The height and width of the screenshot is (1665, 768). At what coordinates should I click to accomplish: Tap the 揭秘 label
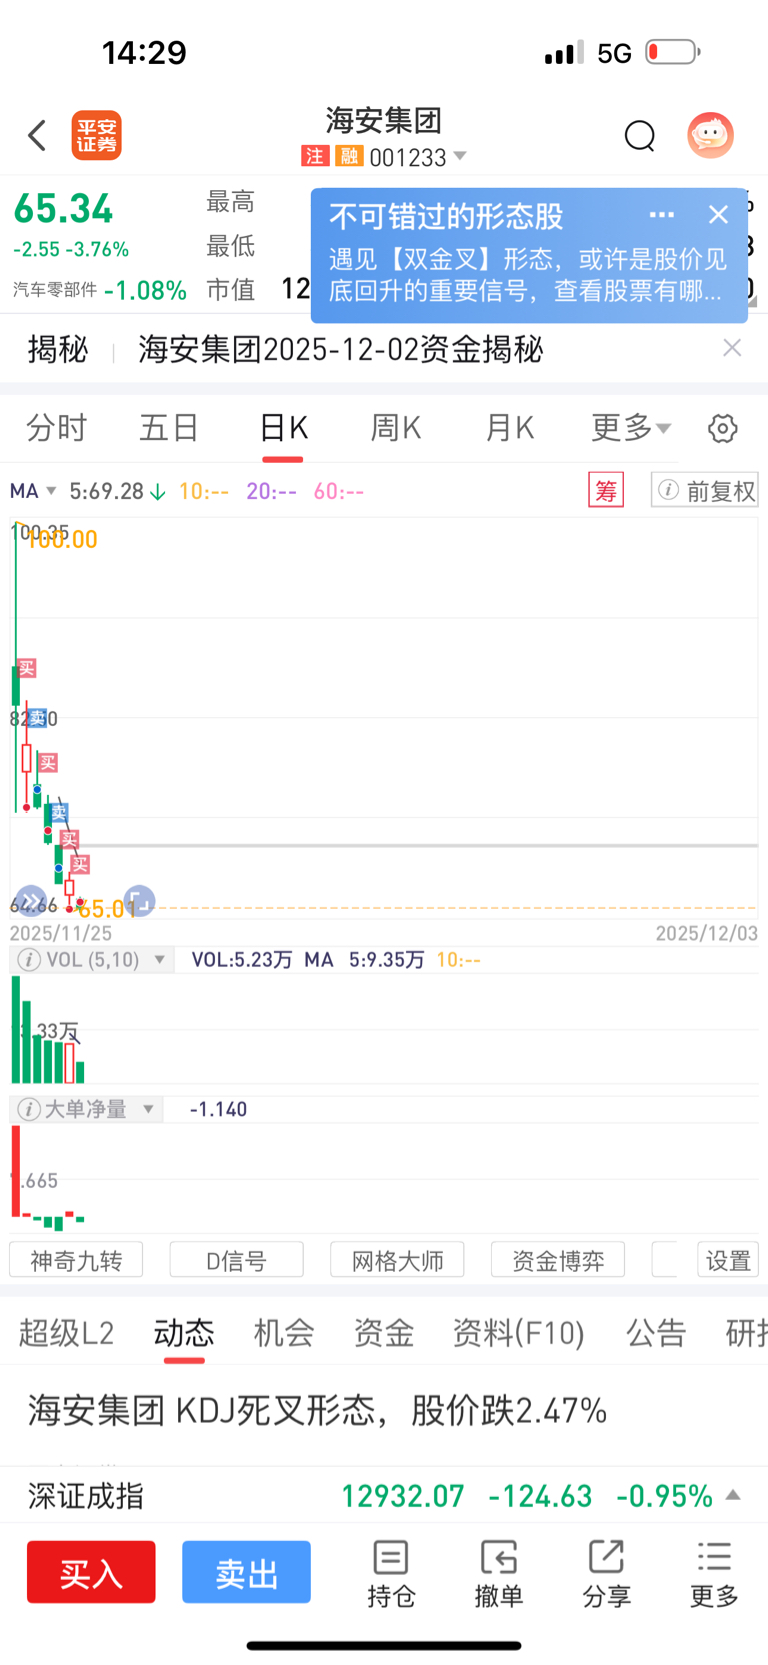click(58, 349)
